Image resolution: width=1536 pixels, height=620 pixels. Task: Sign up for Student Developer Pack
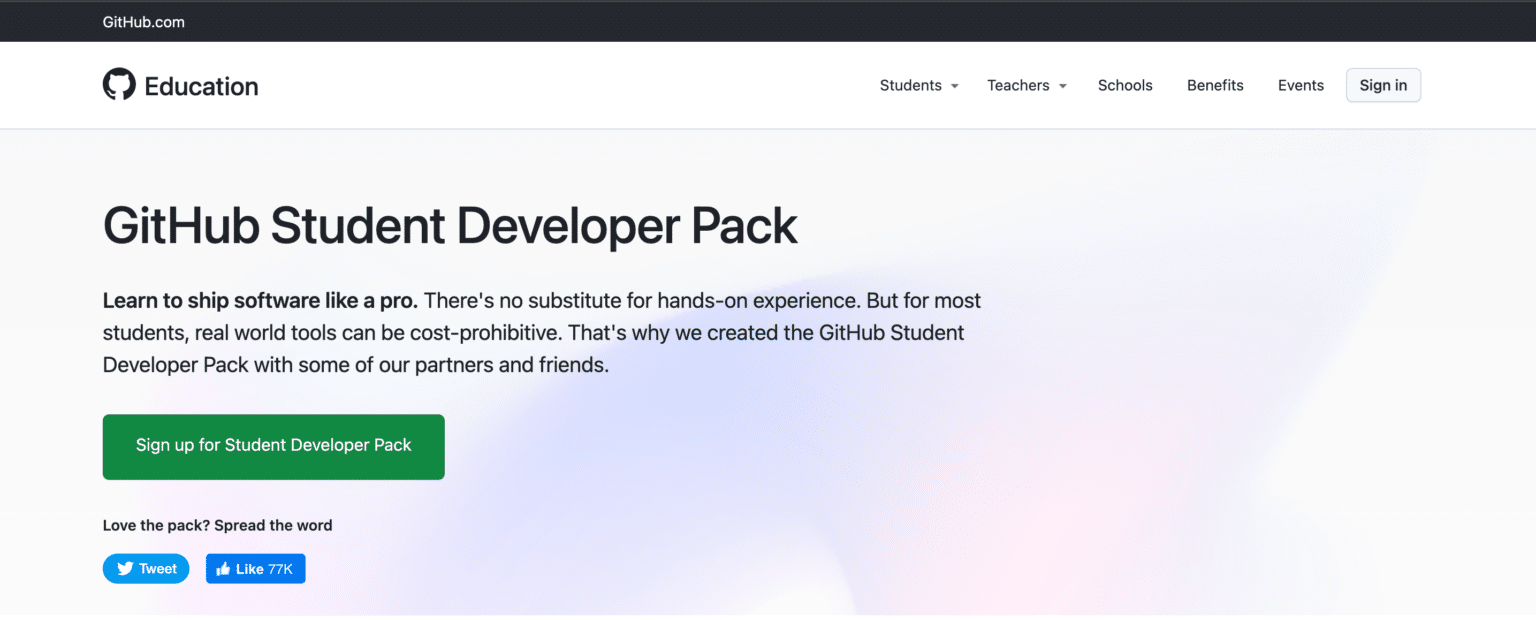273,446
